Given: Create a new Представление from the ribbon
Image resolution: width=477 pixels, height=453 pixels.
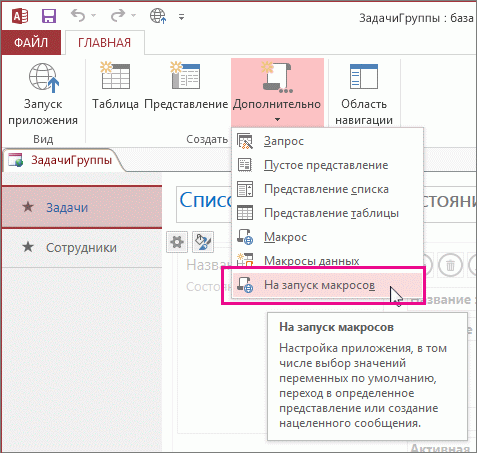Looking at the screenshot, I should 186,86.
